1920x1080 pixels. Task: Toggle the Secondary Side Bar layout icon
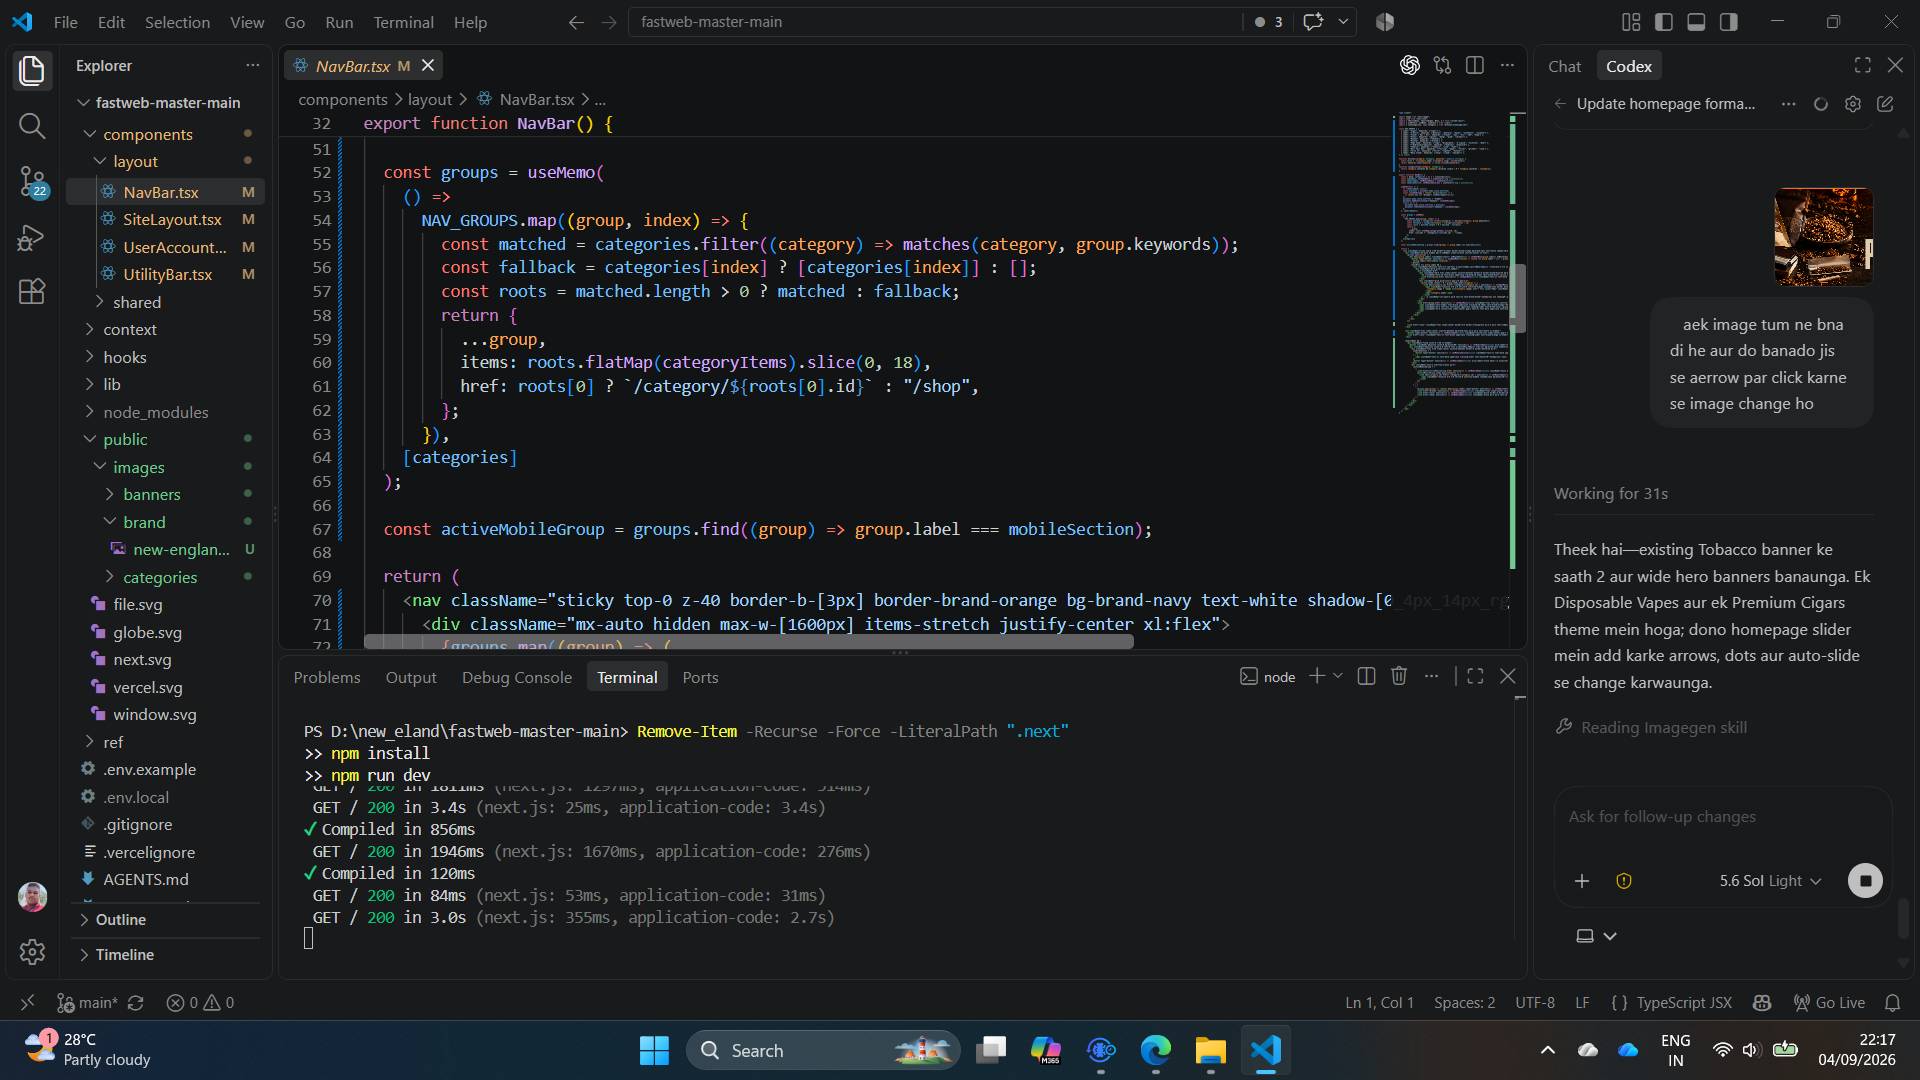point(1729,22)
